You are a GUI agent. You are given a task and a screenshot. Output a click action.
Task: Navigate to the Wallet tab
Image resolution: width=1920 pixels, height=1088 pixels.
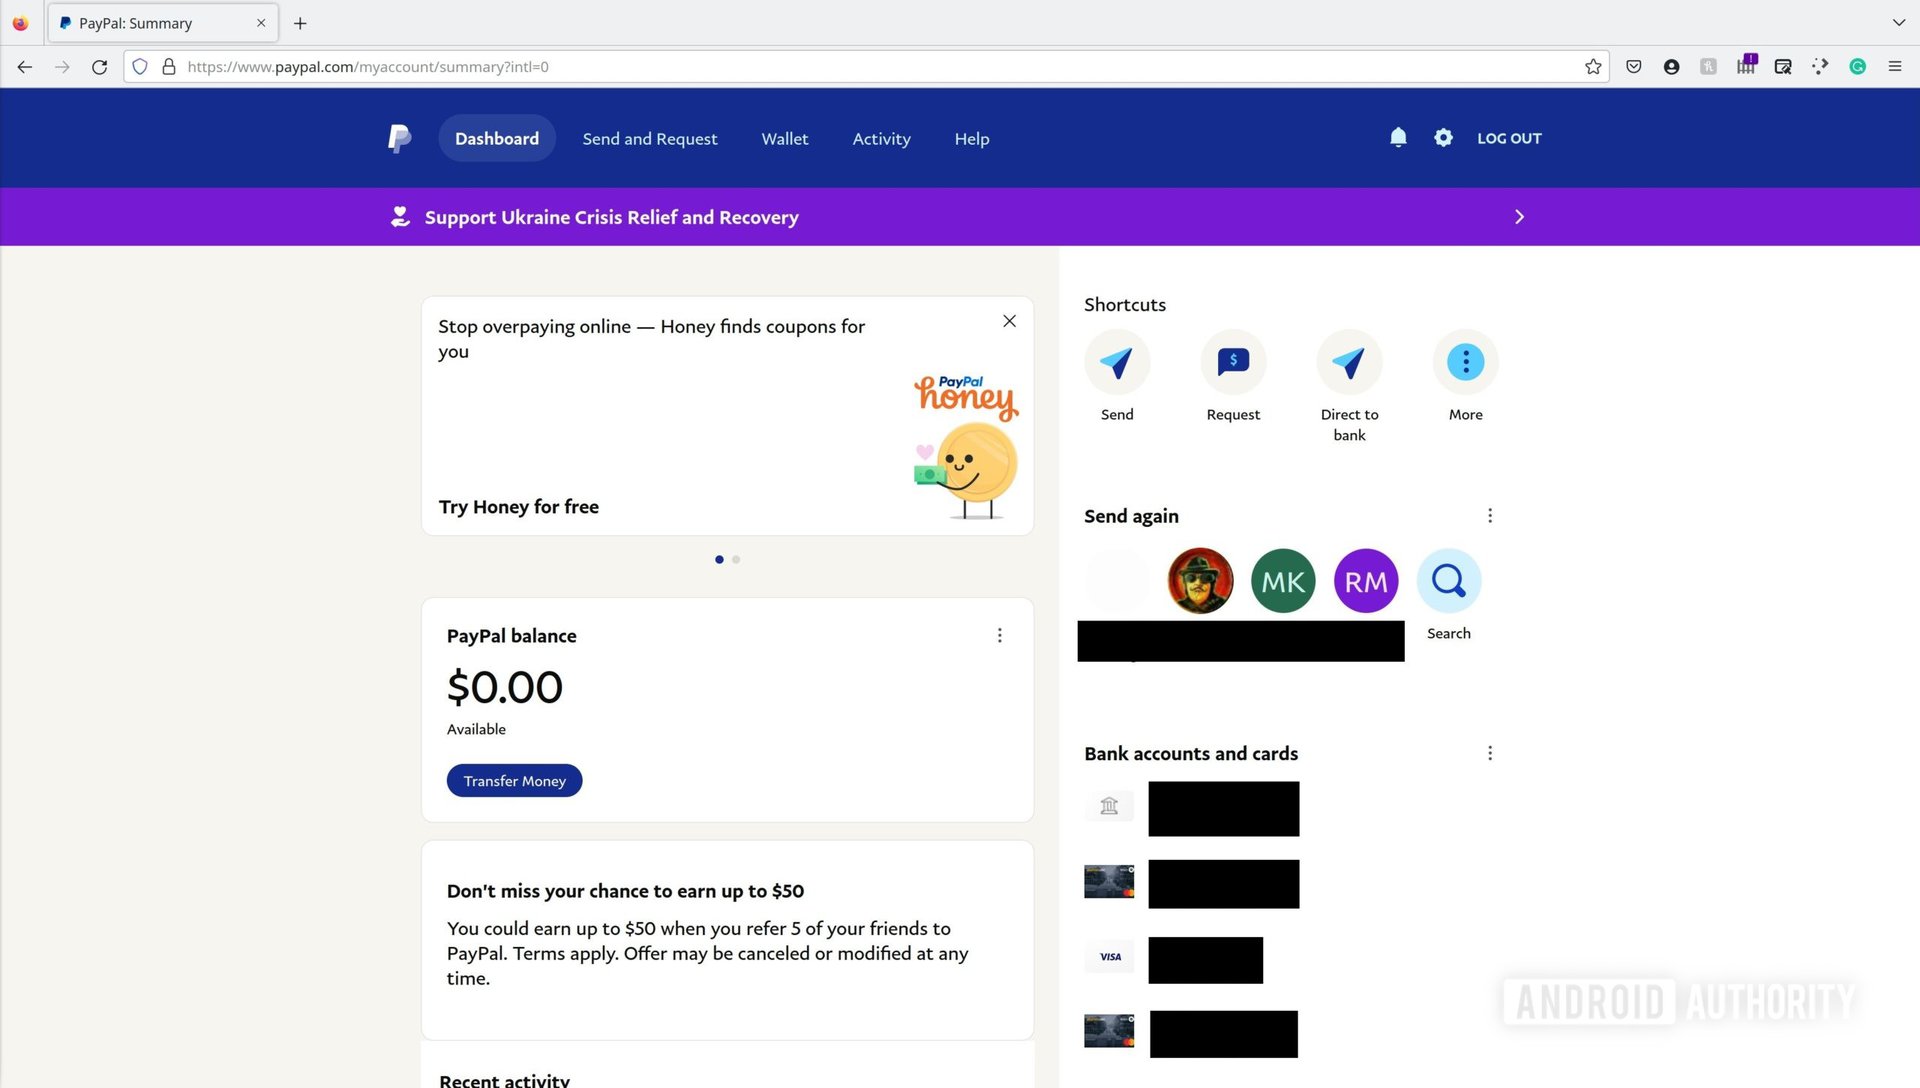coord(785,138)
